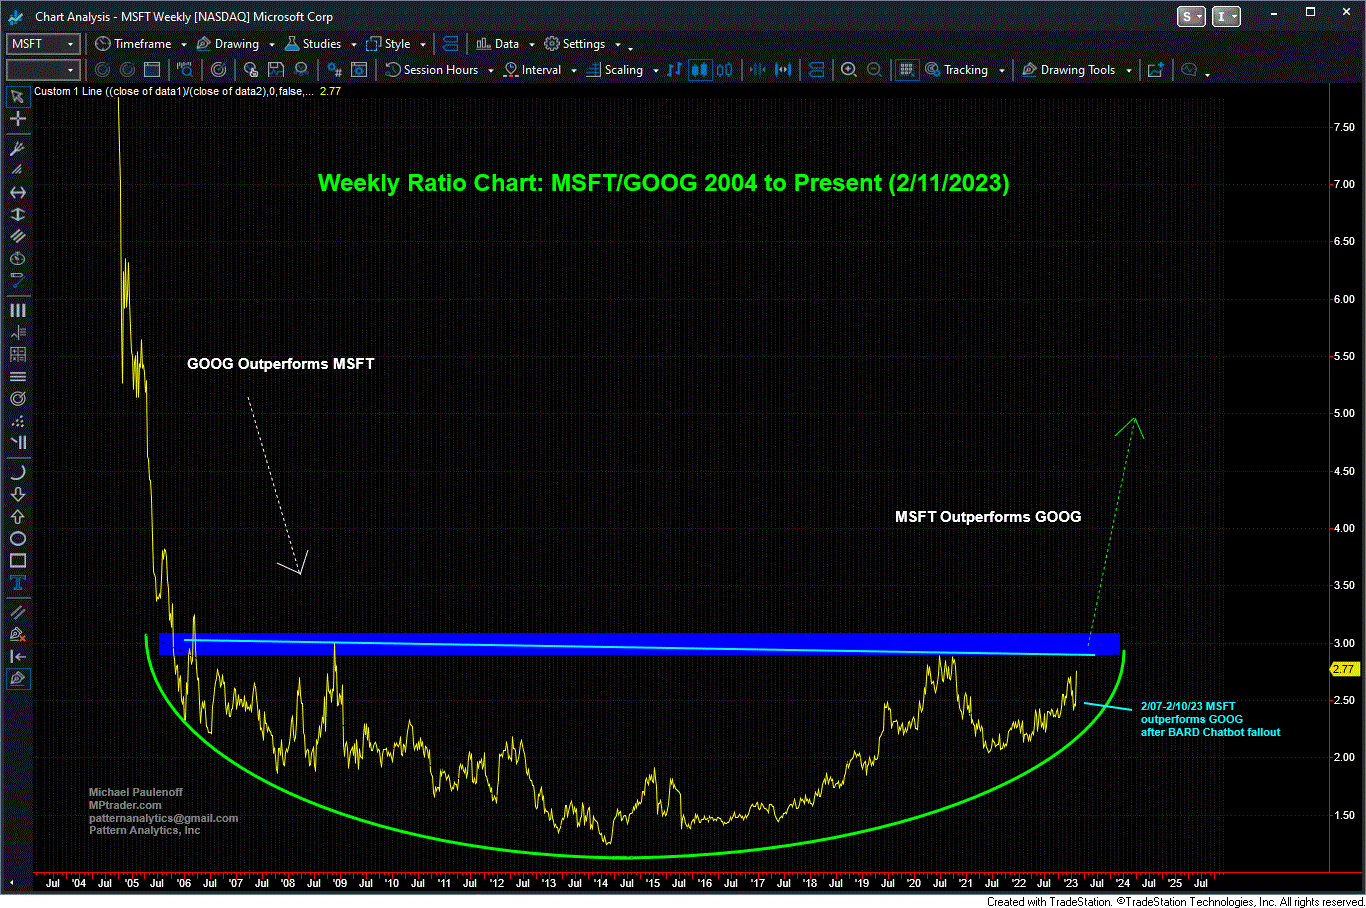
Task: Expand the Studies dropdown arrow
Action: 354,45
